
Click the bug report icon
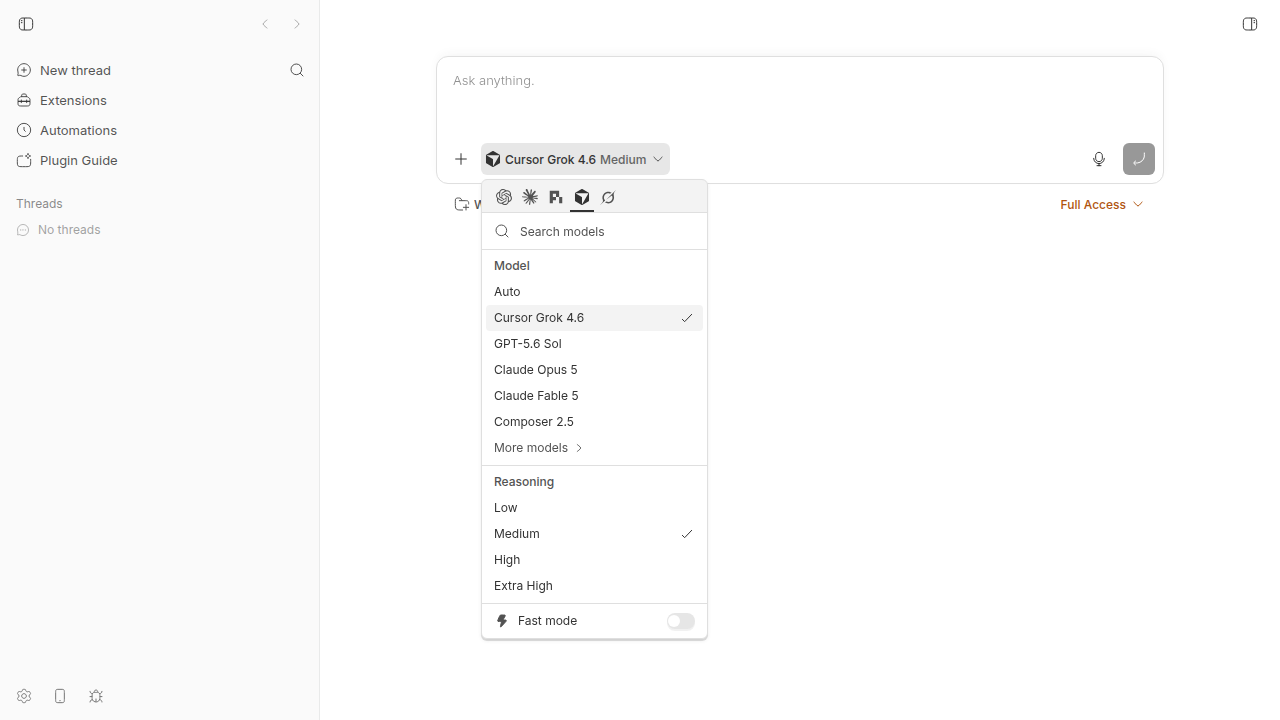[96, 696]
